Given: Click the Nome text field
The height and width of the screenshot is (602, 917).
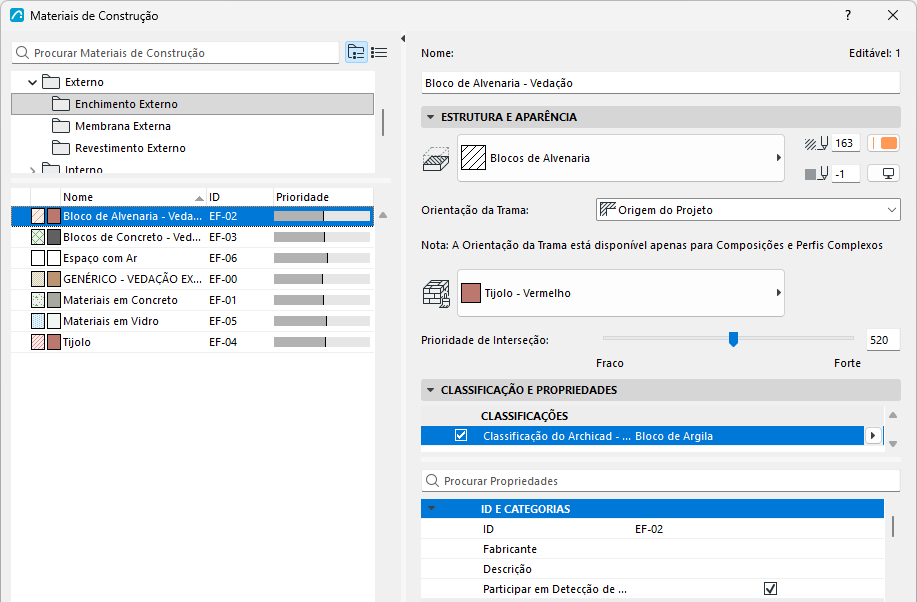Looking at the screenshot, I should [x=660, y=83].
